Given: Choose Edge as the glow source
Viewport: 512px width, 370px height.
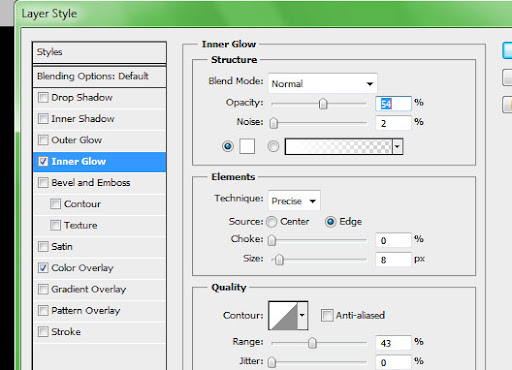Looking at the screenshot, I should 330,222.
